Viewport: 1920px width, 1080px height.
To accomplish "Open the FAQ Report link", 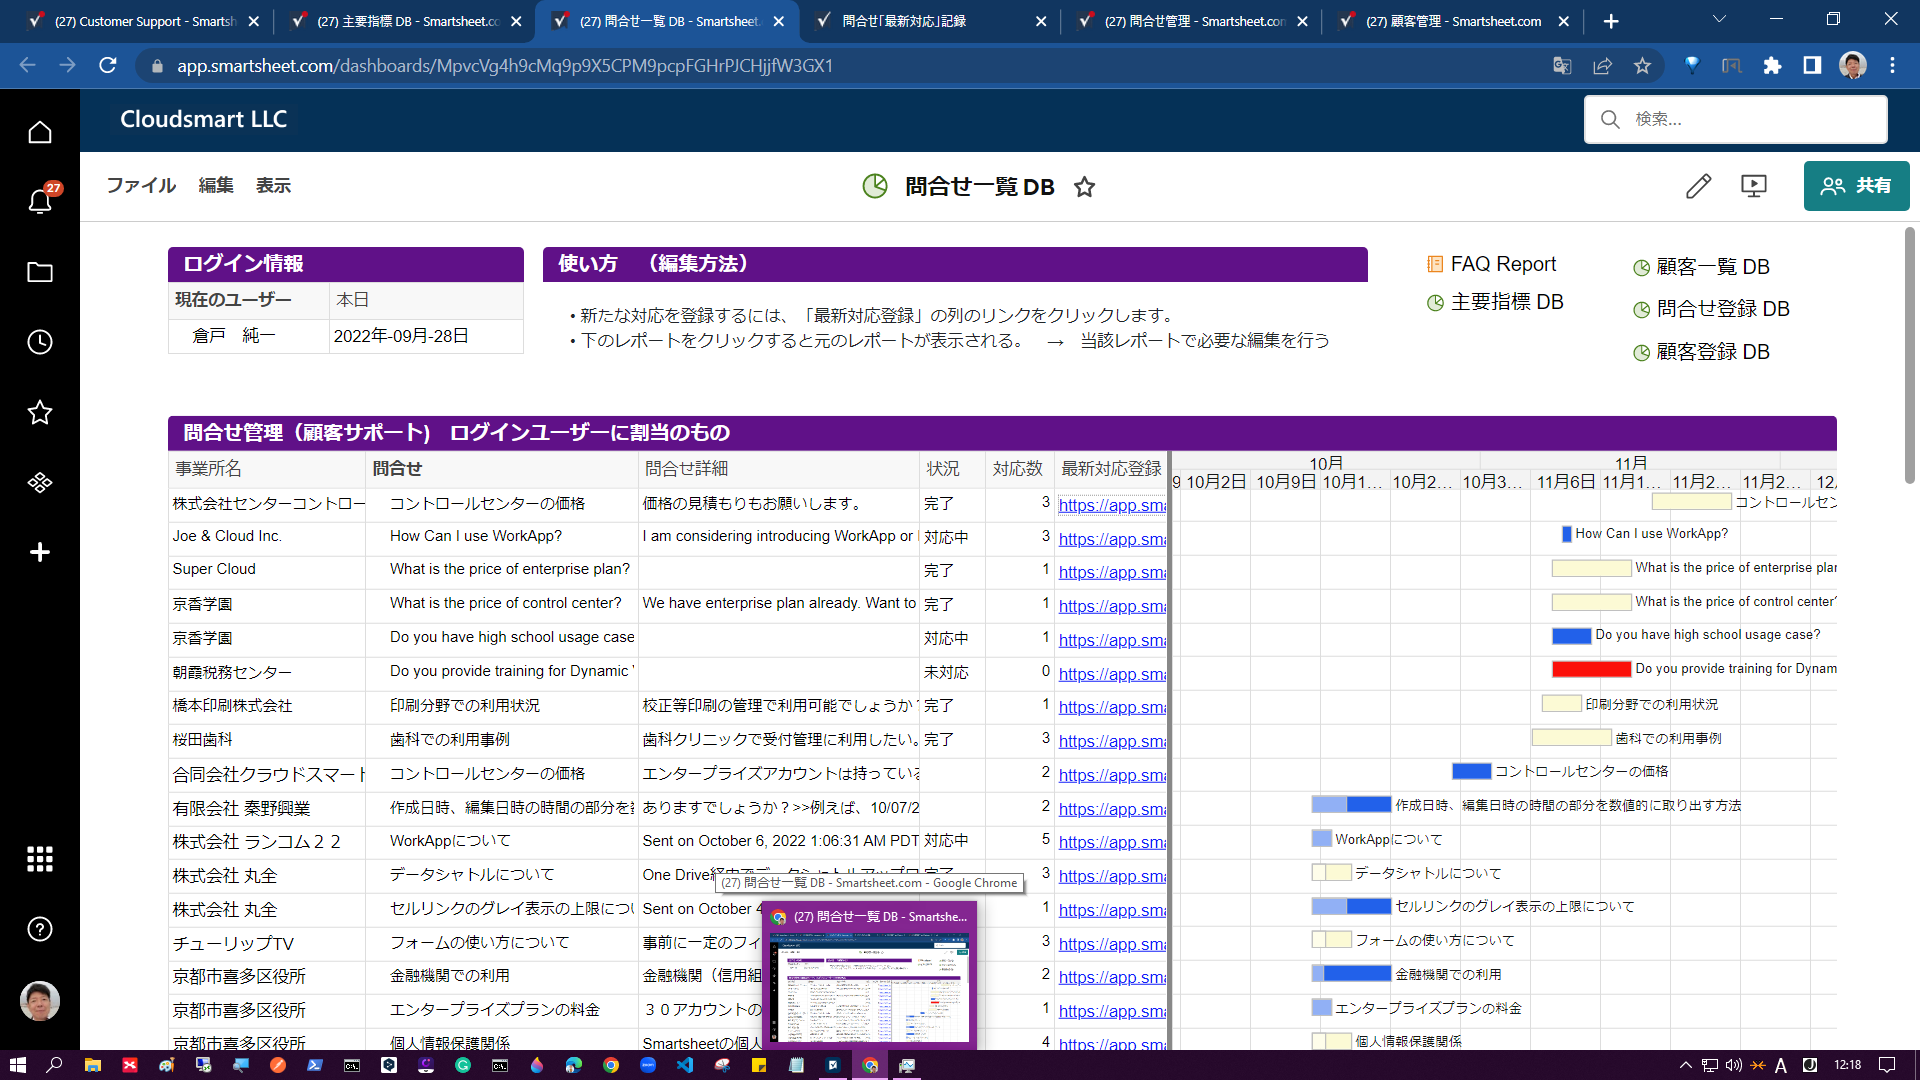I will point(1502,263).
